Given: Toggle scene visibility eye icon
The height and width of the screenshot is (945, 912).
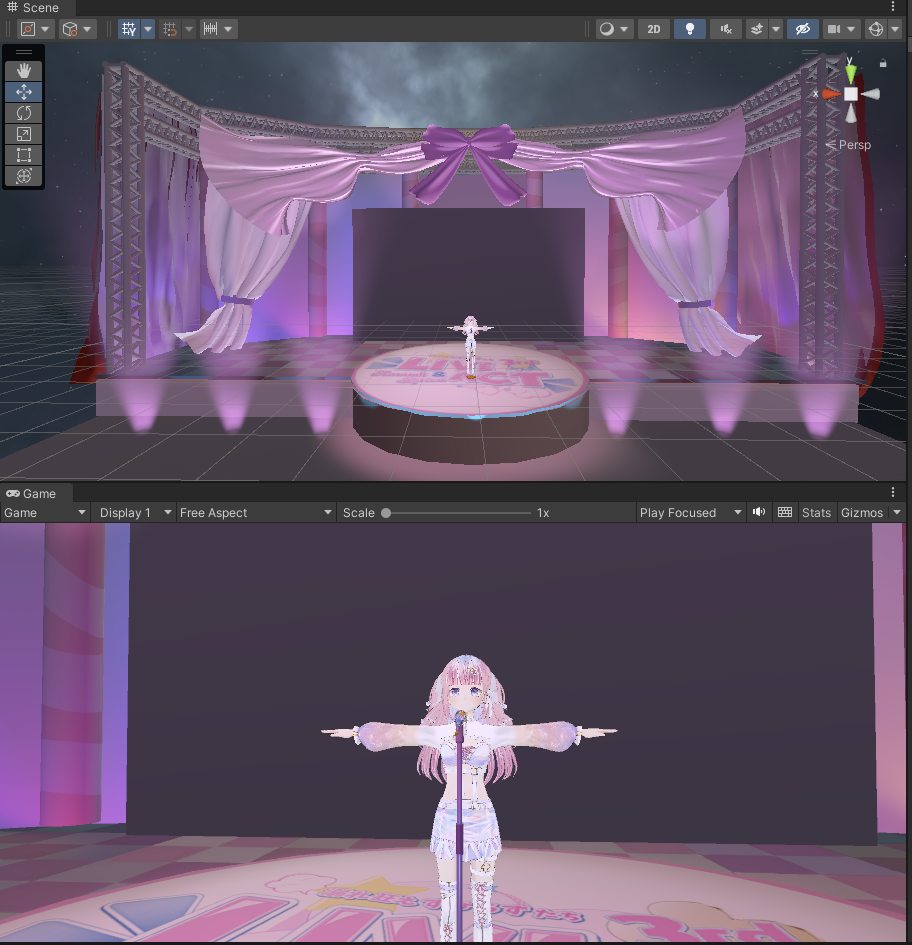Looking at the screenshot, I should pyautogui.click(x=802, y=29).
